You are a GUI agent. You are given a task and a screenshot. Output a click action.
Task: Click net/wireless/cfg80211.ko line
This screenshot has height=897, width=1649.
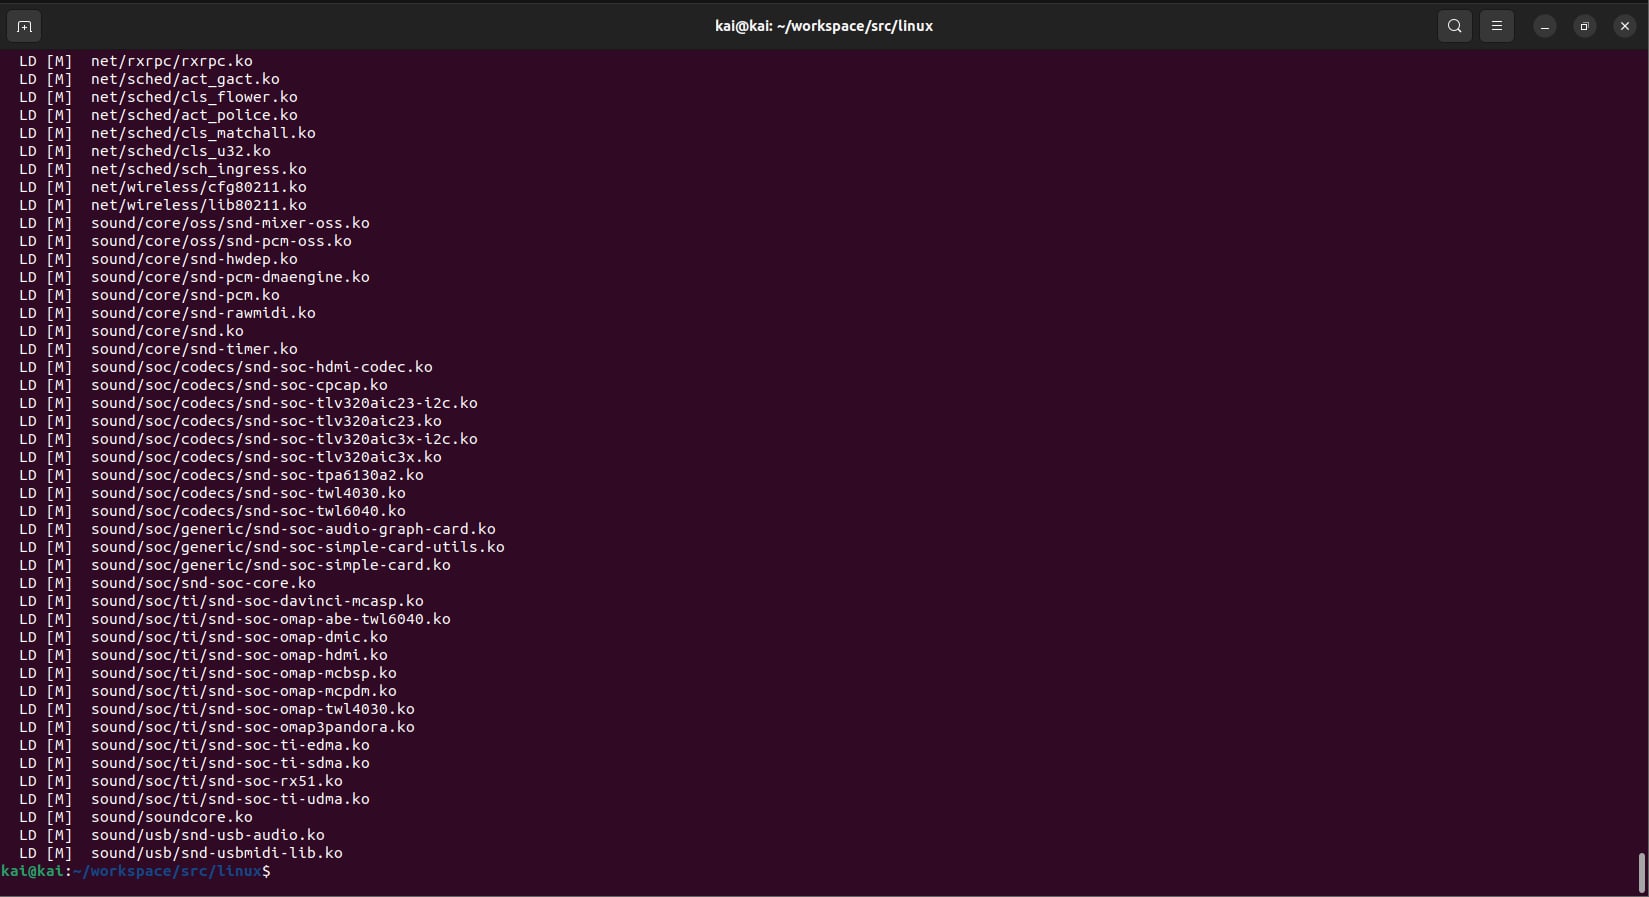163,187
